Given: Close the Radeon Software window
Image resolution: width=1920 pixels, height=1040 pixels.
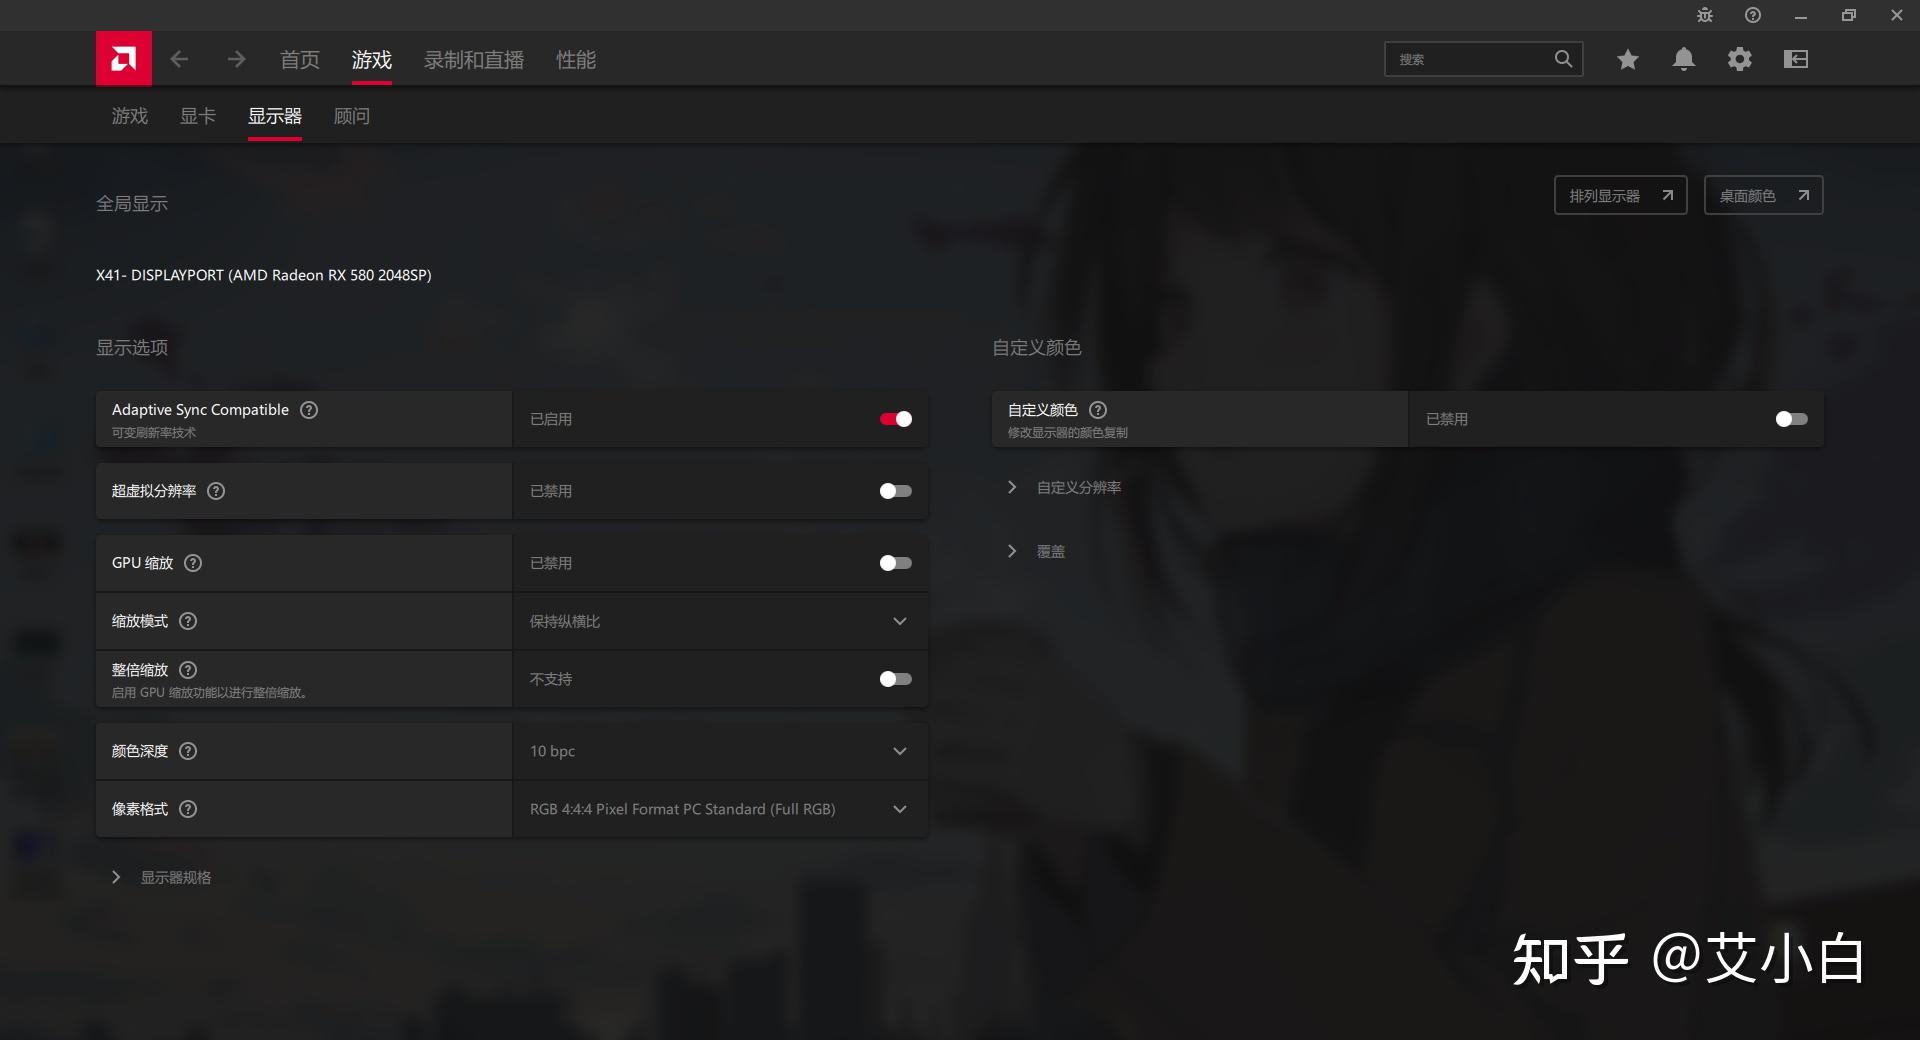Looking at the screenshot, I should [1897, 15].
